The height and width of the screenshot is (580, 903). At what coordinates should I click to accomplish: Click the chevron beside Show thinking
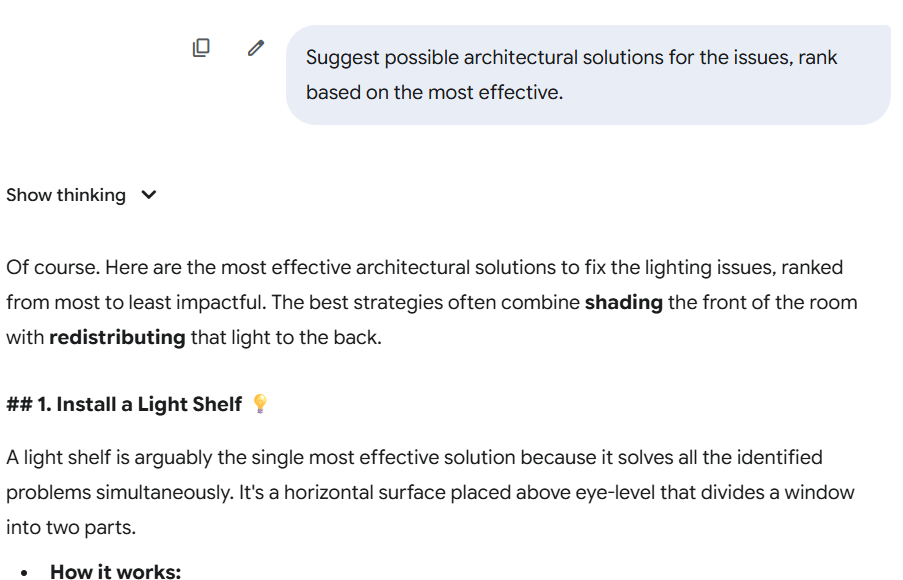pyautogui.click(x=149, y=195)
